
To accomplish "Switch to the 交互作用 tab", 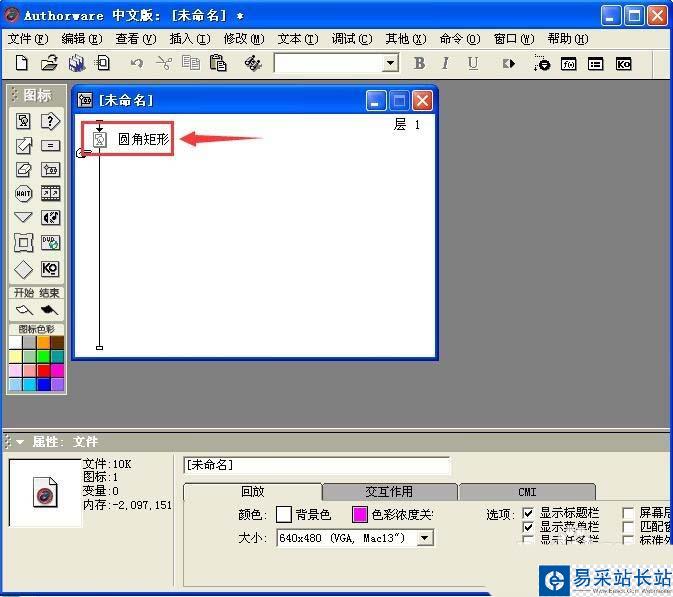I will point(389,492).
